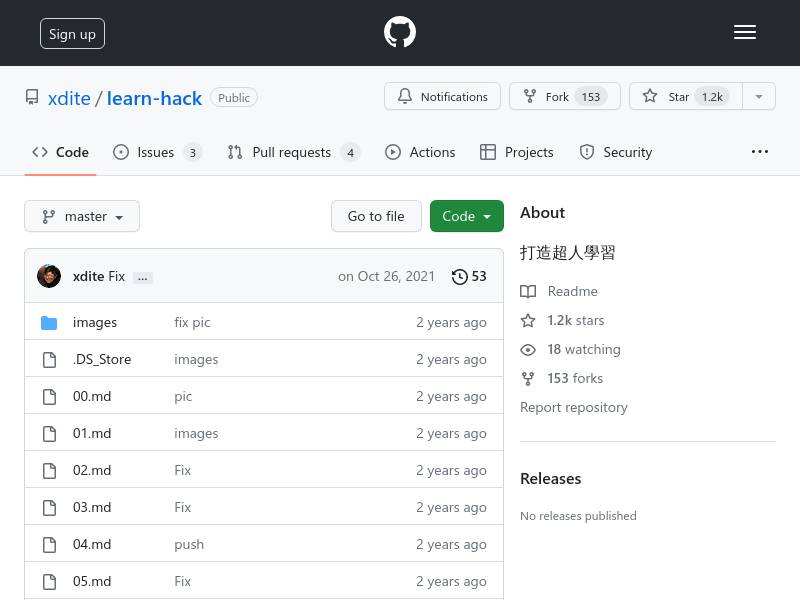Open the GitHub home logo
The height and width of the screenshot is (600, 800).
click(399, 32)
